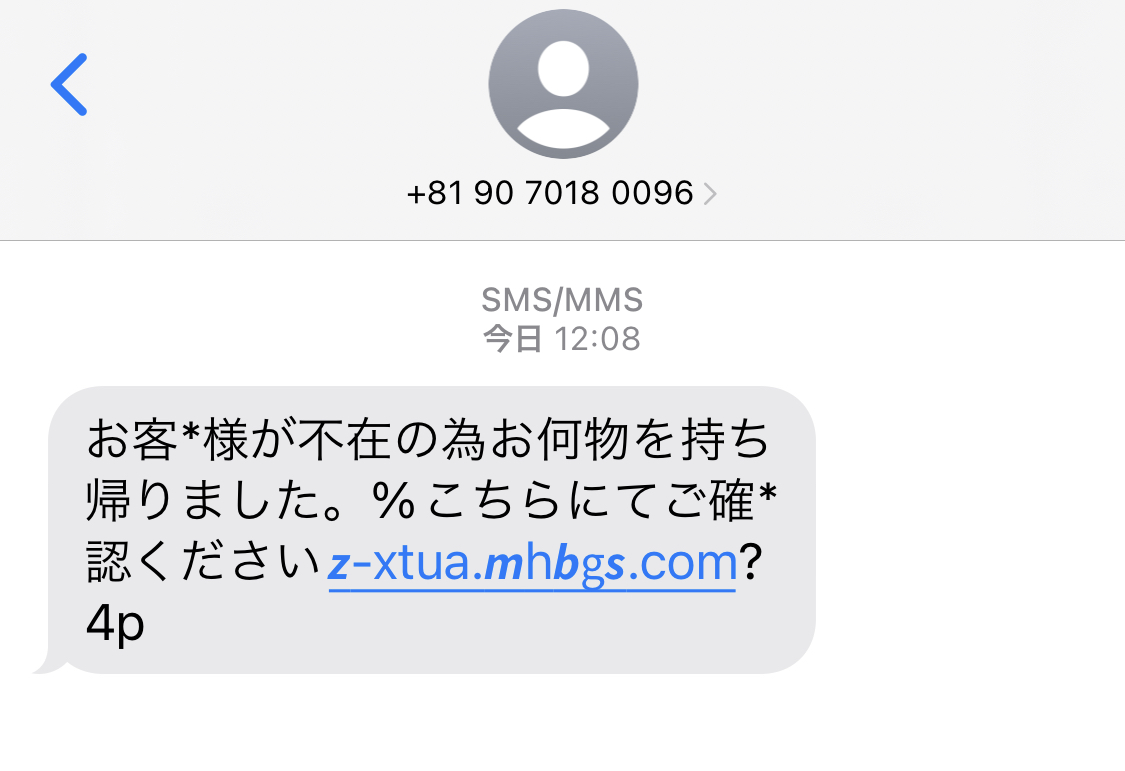
Task: Tap the question mark after the link
Action: pos(750,562)
